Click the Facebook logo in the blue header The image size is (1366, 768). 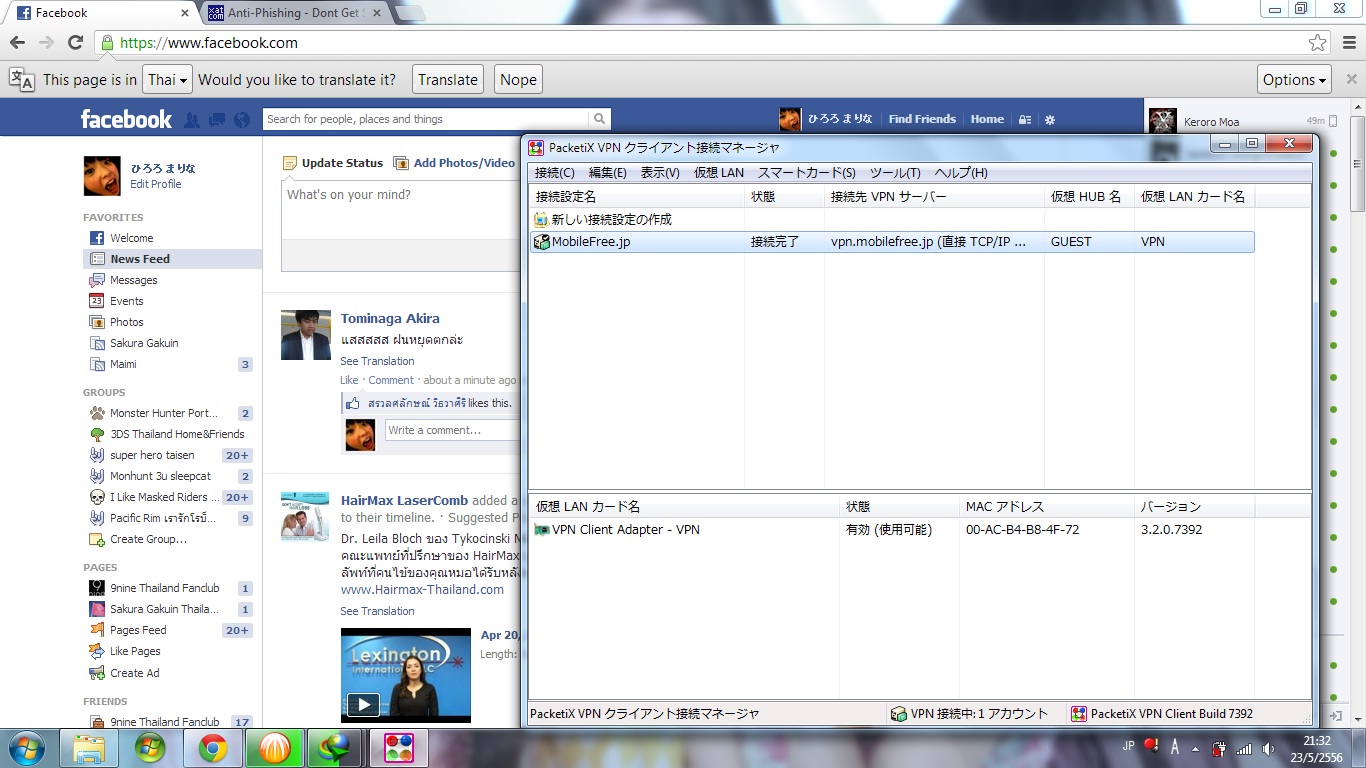point(126,119)
